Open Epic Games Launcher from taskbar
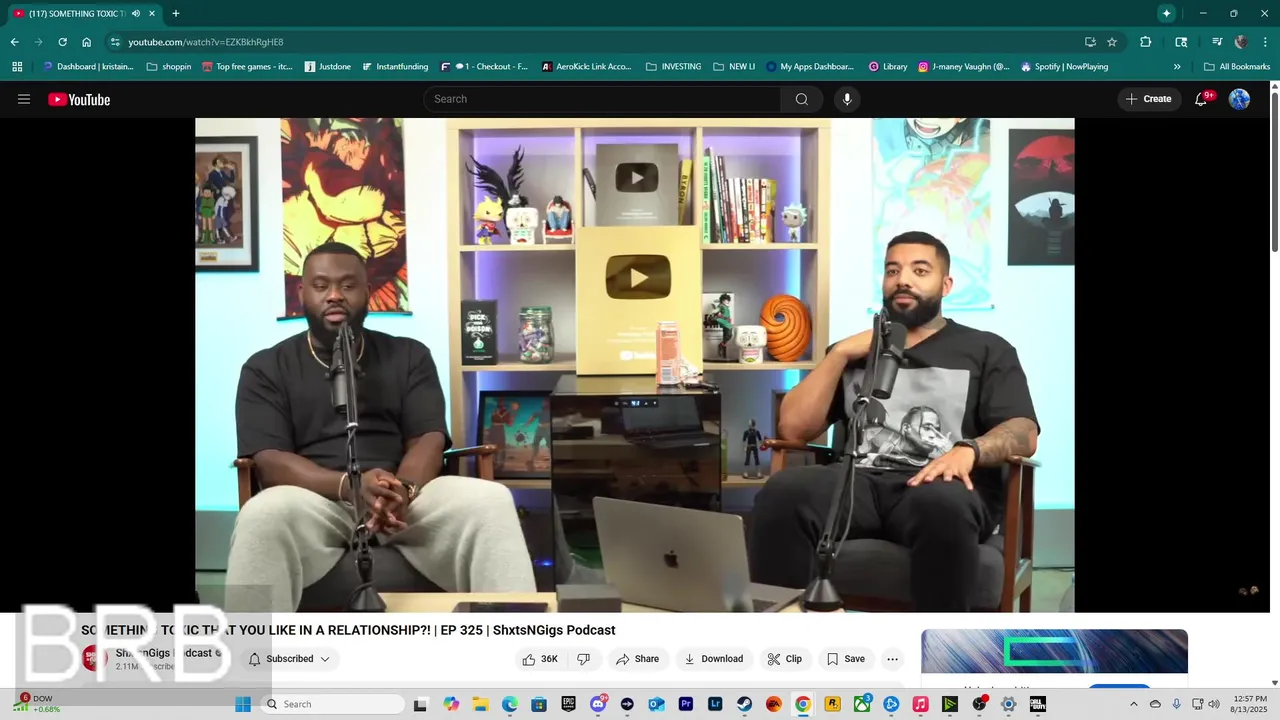 (568, 704)
